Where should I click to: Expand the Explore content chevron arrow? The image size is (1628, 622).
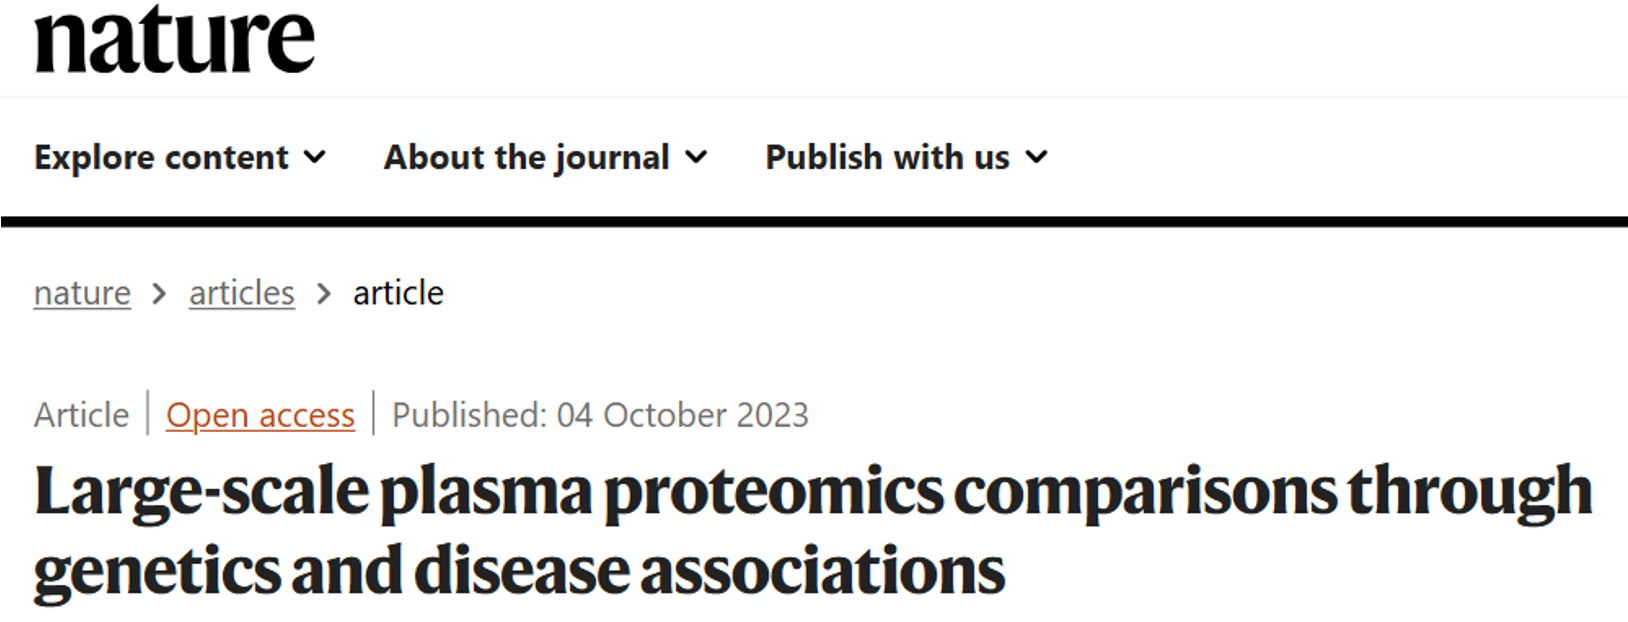(315, 157)
